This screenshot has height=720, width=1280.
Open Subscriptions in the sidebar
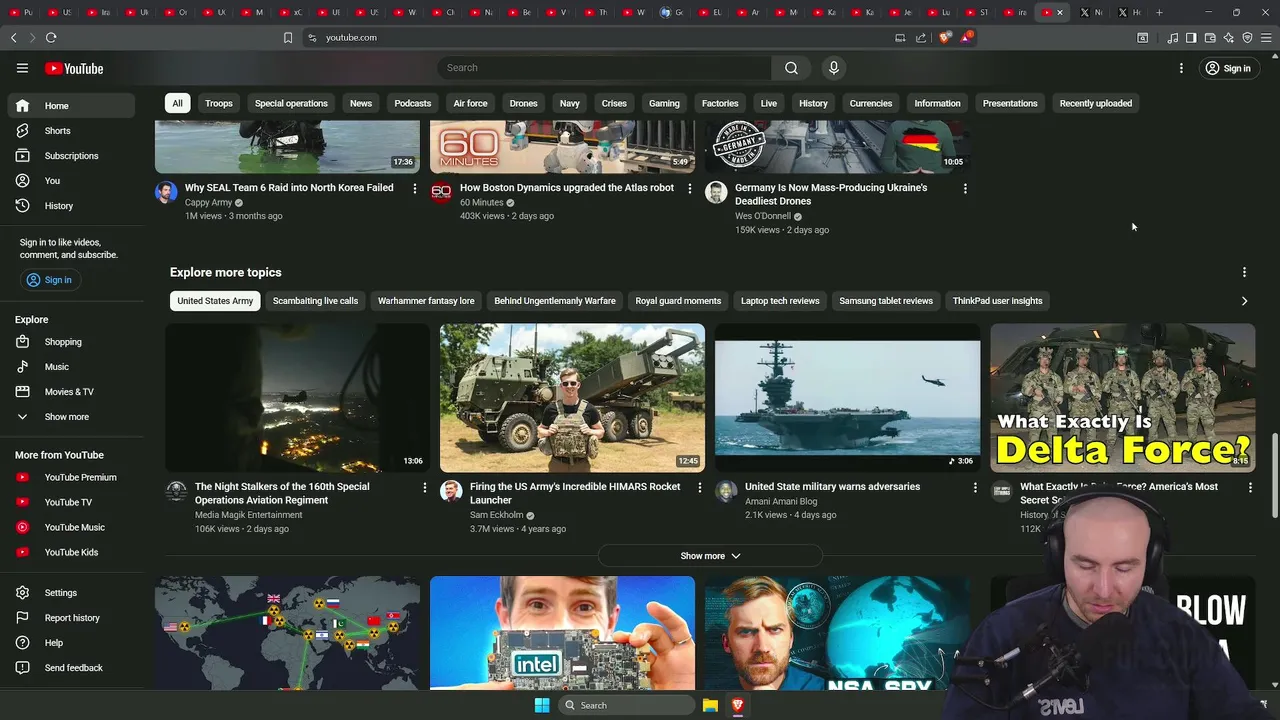pyautogui.click(x=71, y=156)
